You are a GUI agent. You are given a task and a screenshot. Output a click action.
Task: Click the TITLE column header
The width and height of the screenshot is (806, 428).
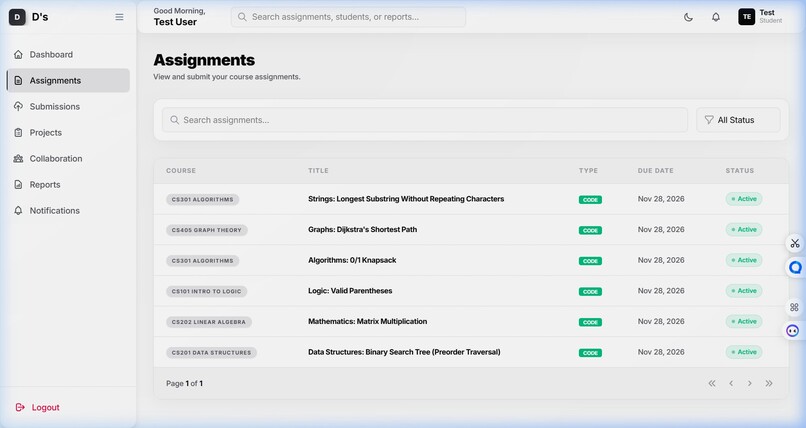point(318,171)
